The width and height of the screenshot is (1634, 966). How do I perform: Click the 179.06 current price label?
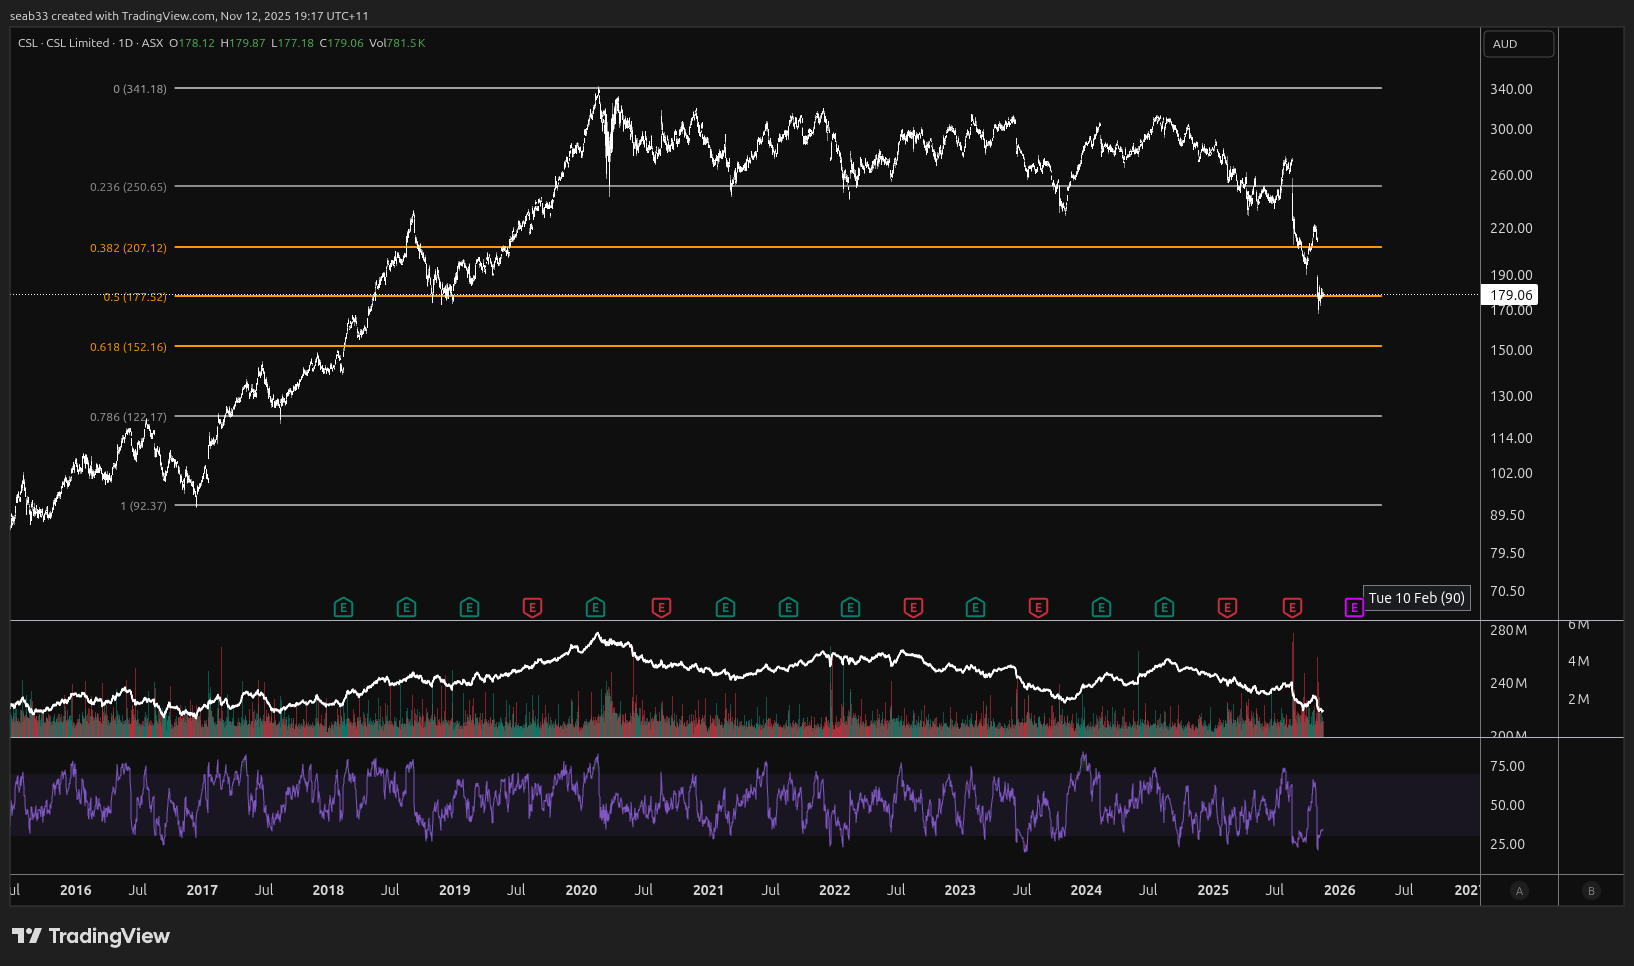click(x=1510, y=295)
